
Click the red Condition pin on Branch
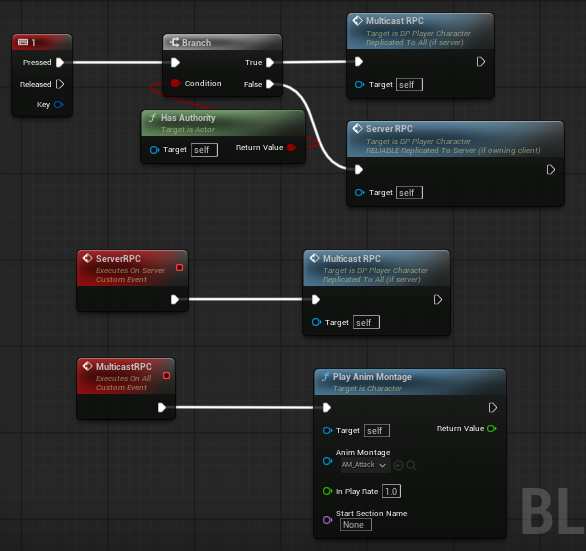pyautogui.click(x=175, y=83)
